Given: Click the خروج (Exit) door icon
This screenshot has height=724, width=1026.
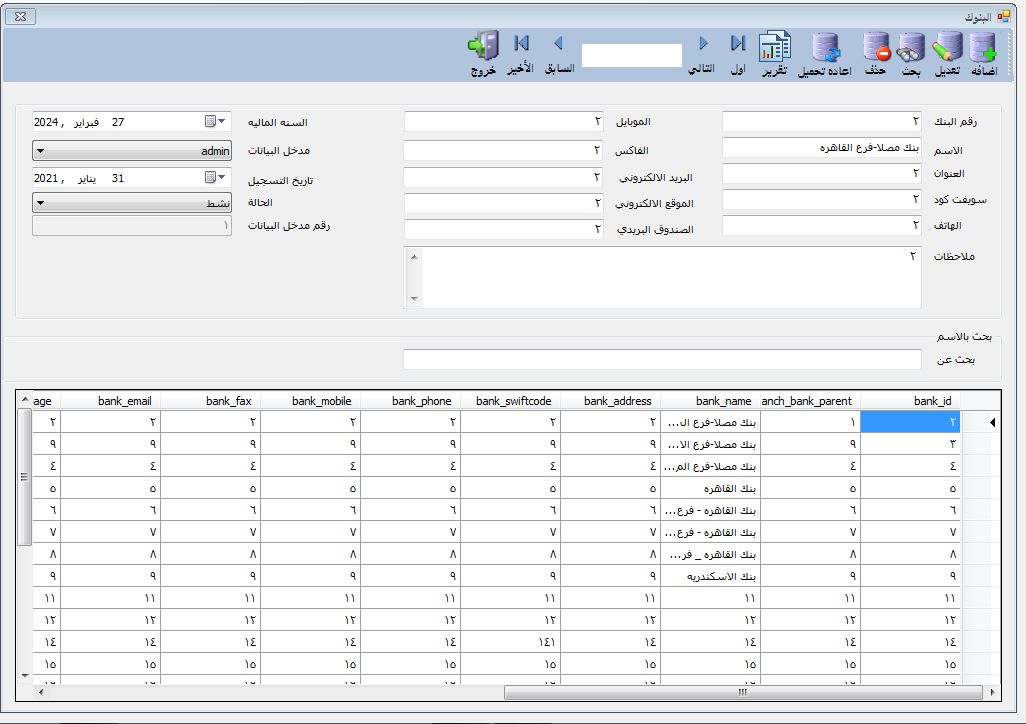Looking at the screenshot, I should tap(484, 46).
